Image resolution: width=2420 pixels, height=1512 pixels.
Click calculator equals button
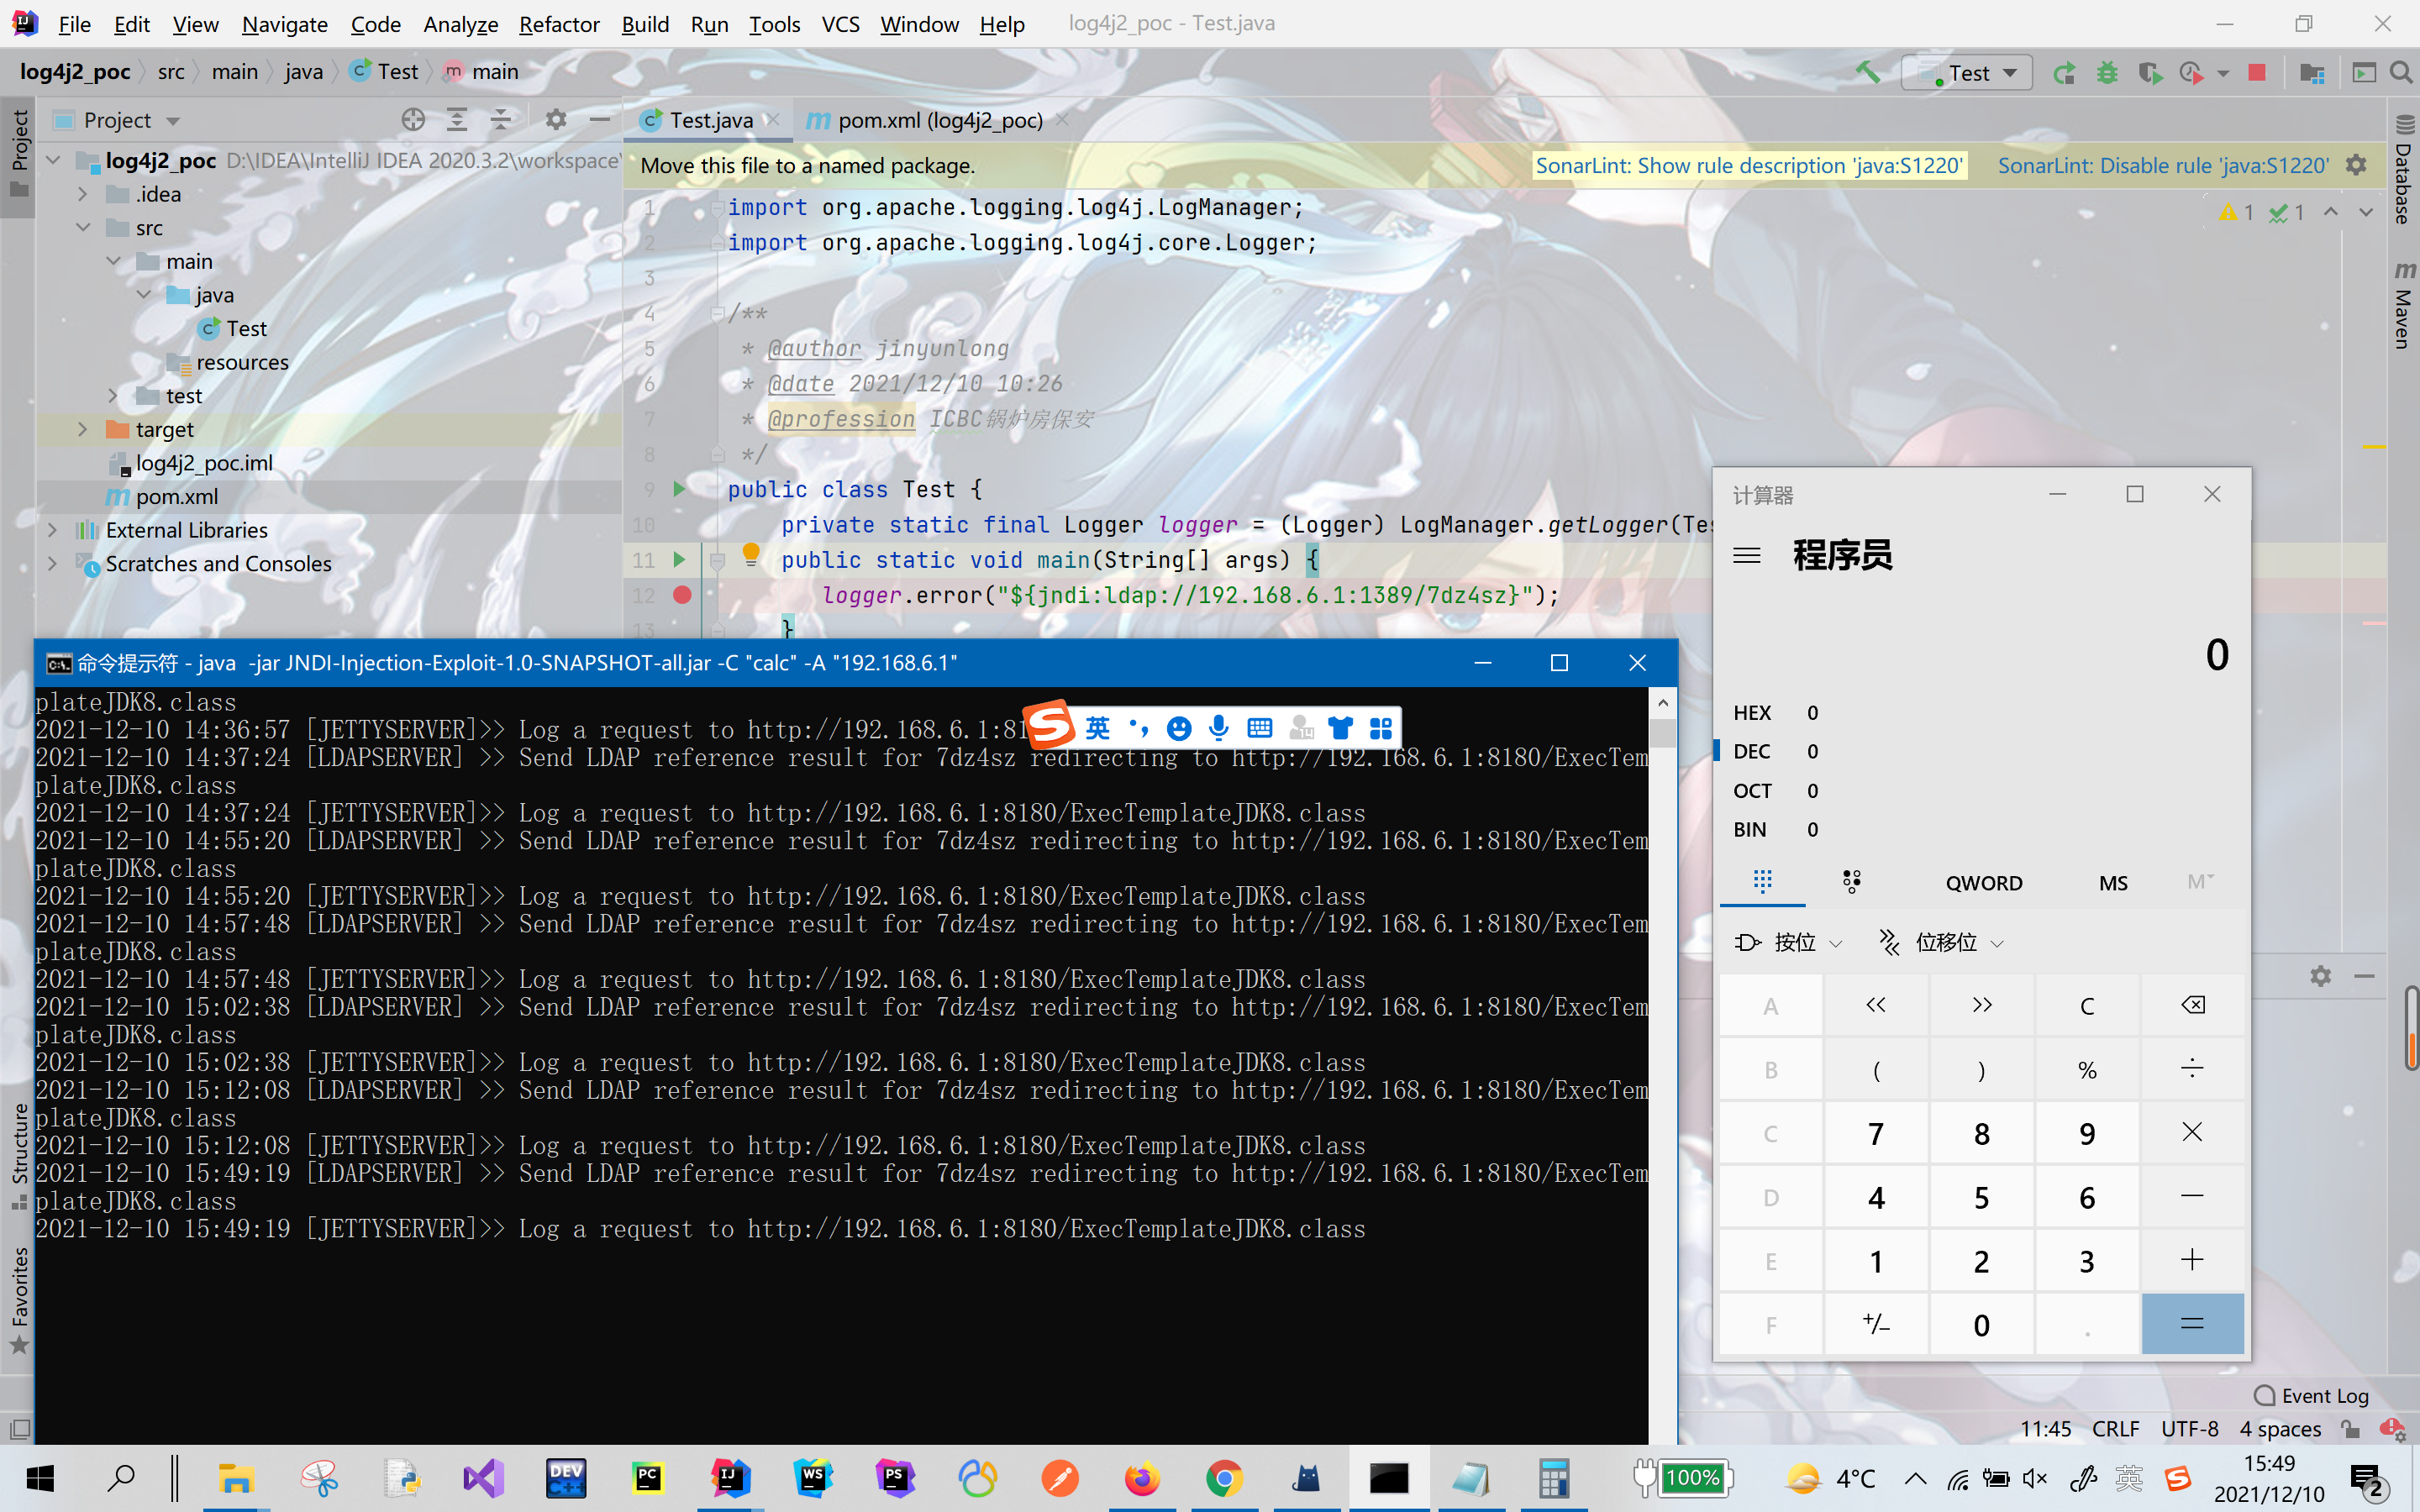pos(2192,1324)
